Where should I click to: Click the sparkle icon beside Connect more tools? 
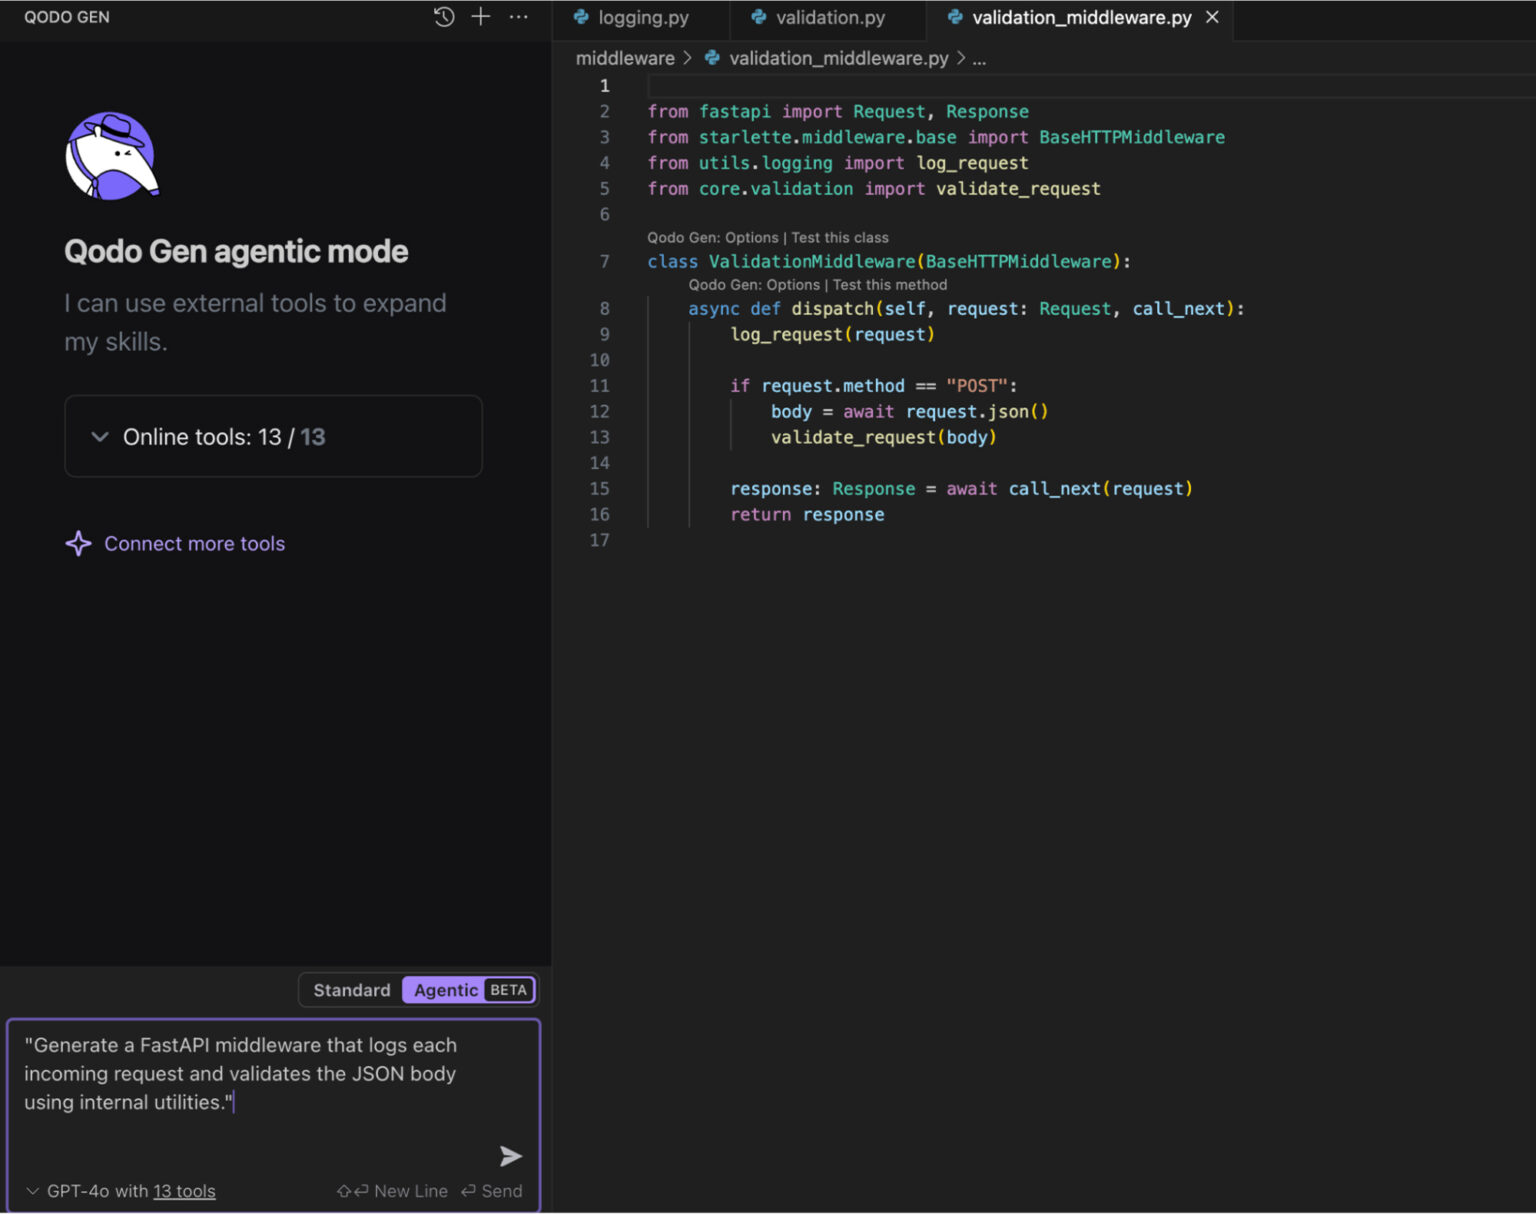78,544
